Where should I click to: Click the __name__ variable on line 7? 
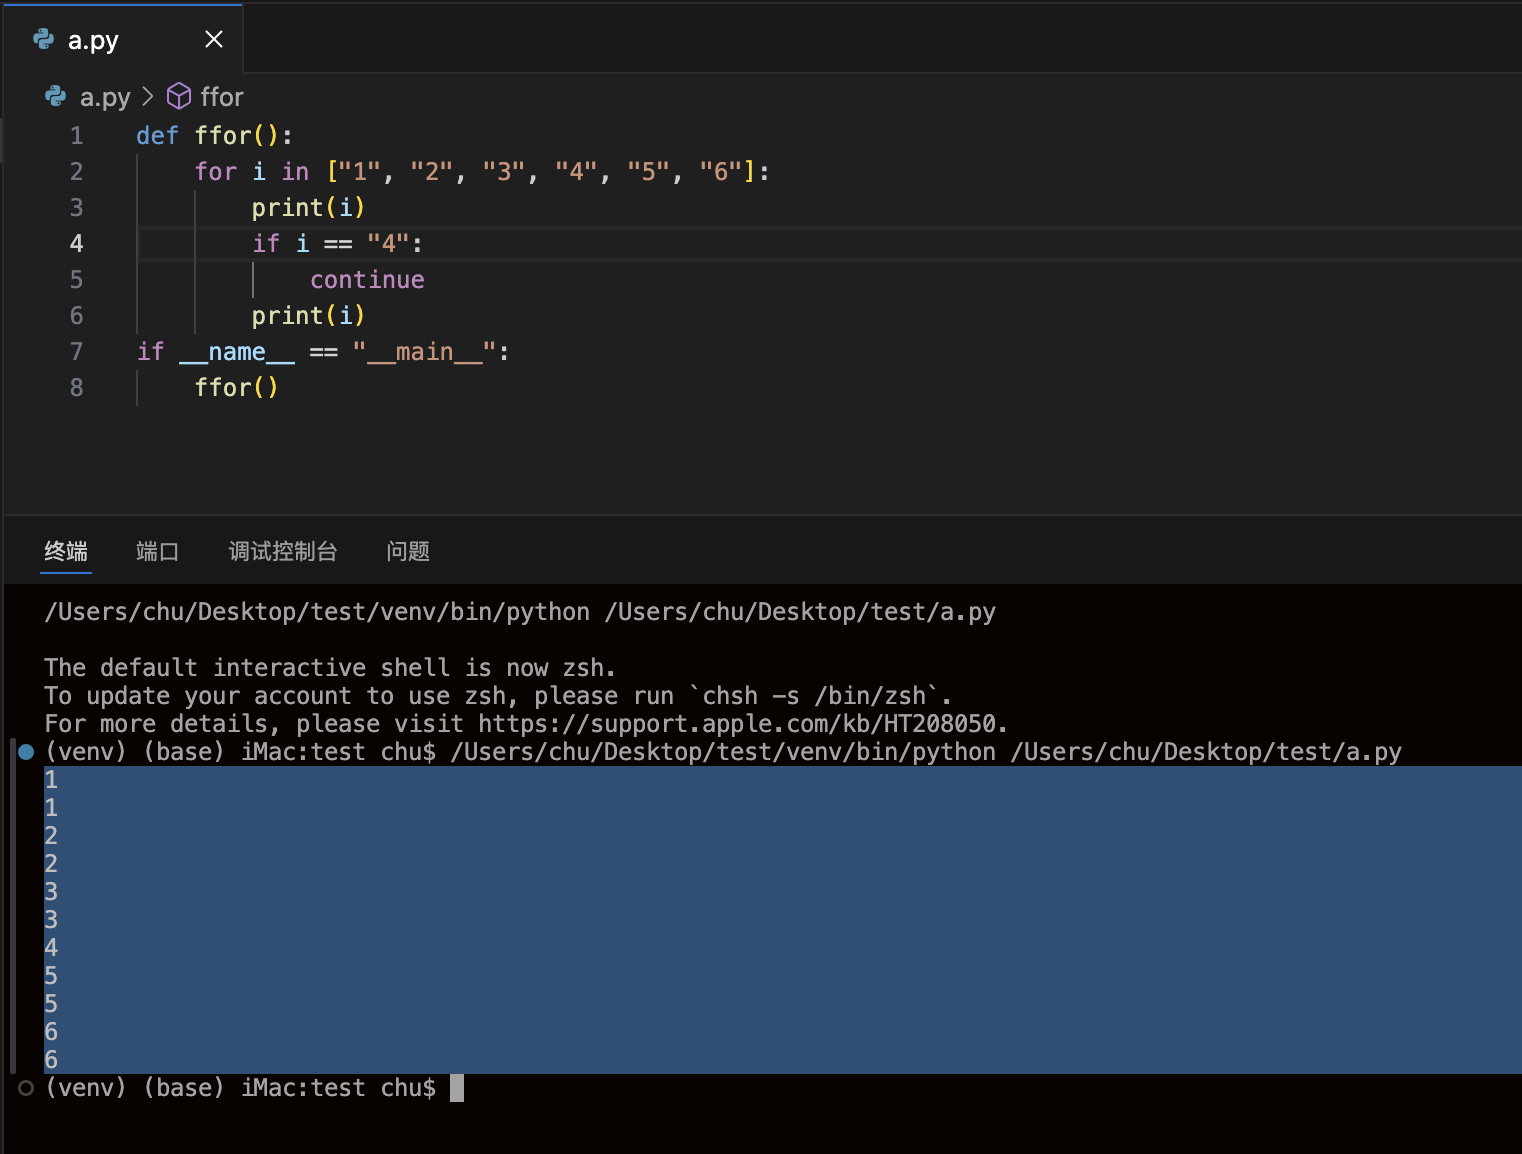237,352
